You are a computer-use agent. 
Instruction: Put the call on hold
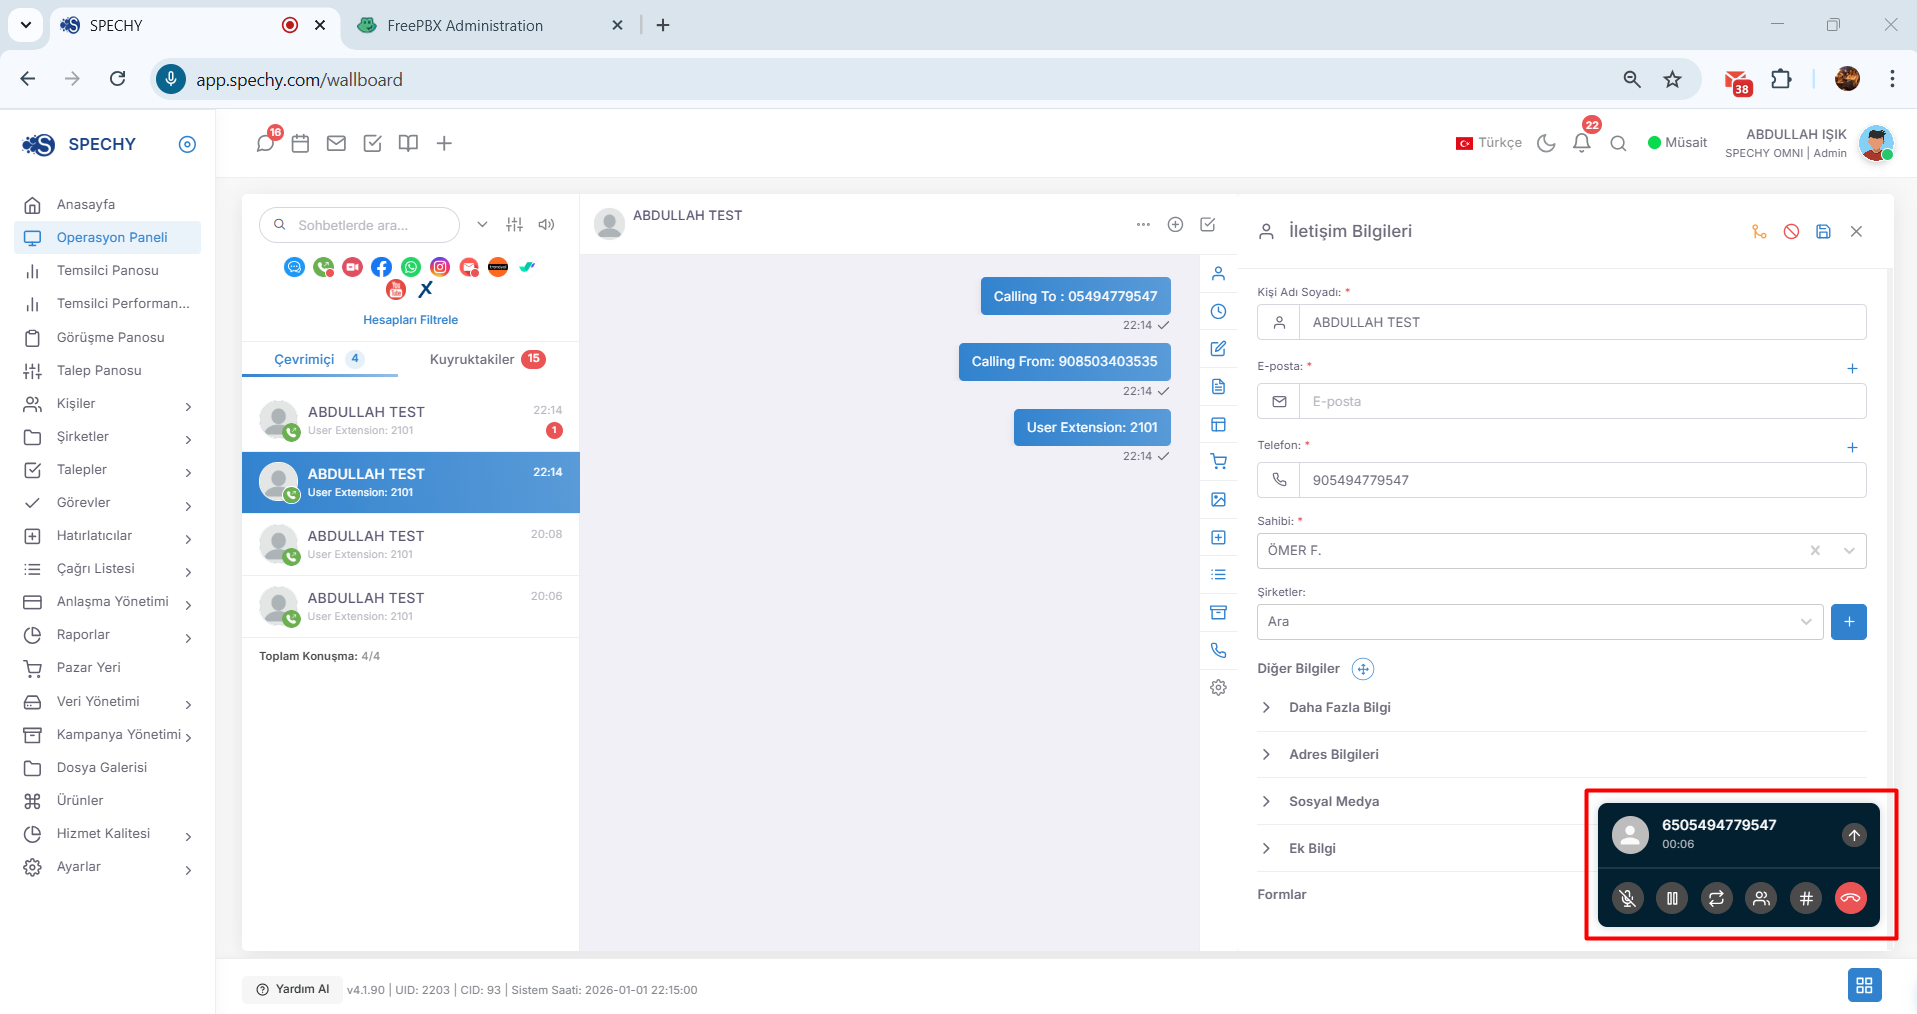tap(1672, 898)
